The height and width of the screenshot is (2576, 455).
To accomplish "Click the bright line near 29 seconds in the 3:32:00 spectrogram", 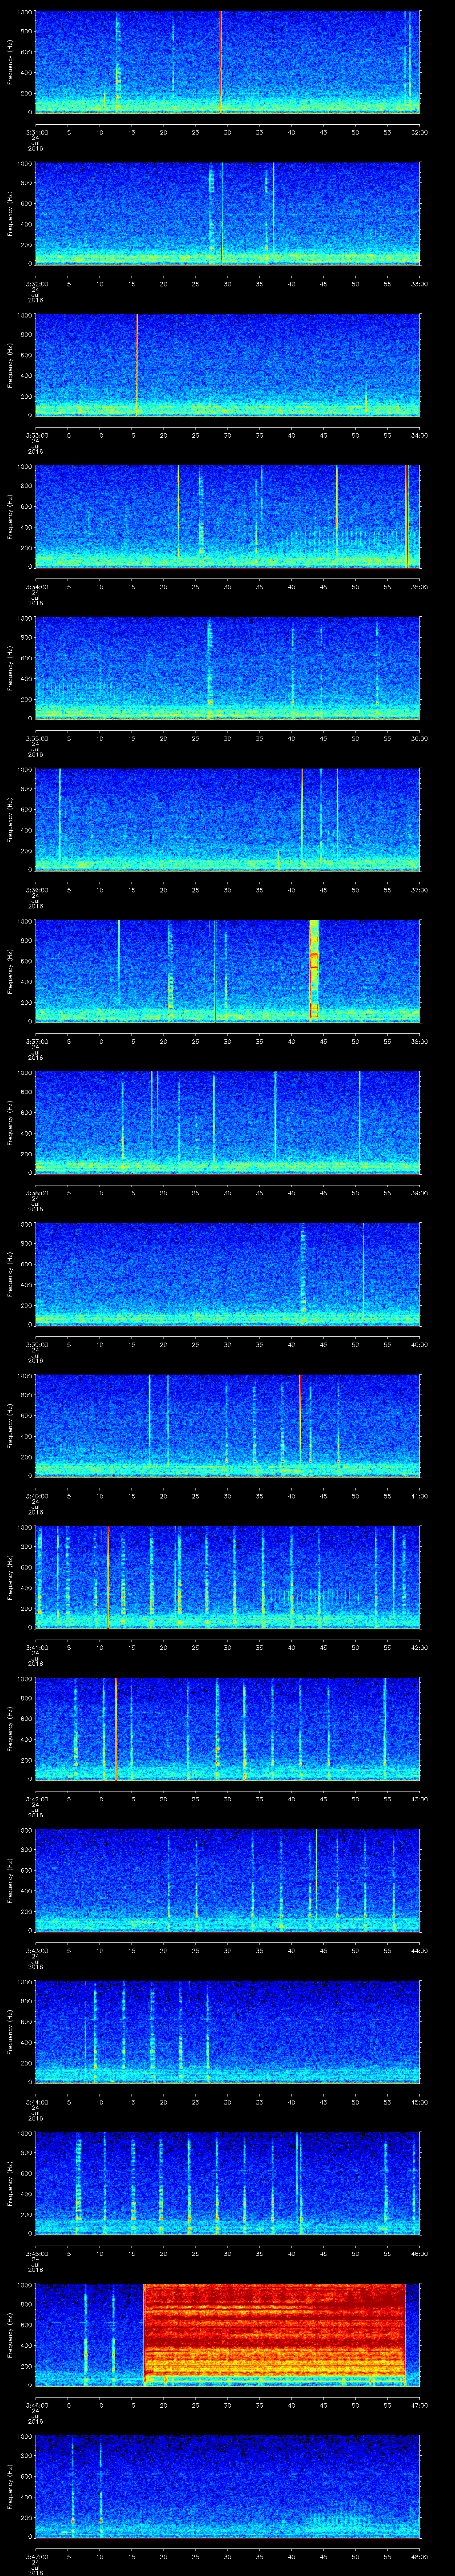I will 222,213.
